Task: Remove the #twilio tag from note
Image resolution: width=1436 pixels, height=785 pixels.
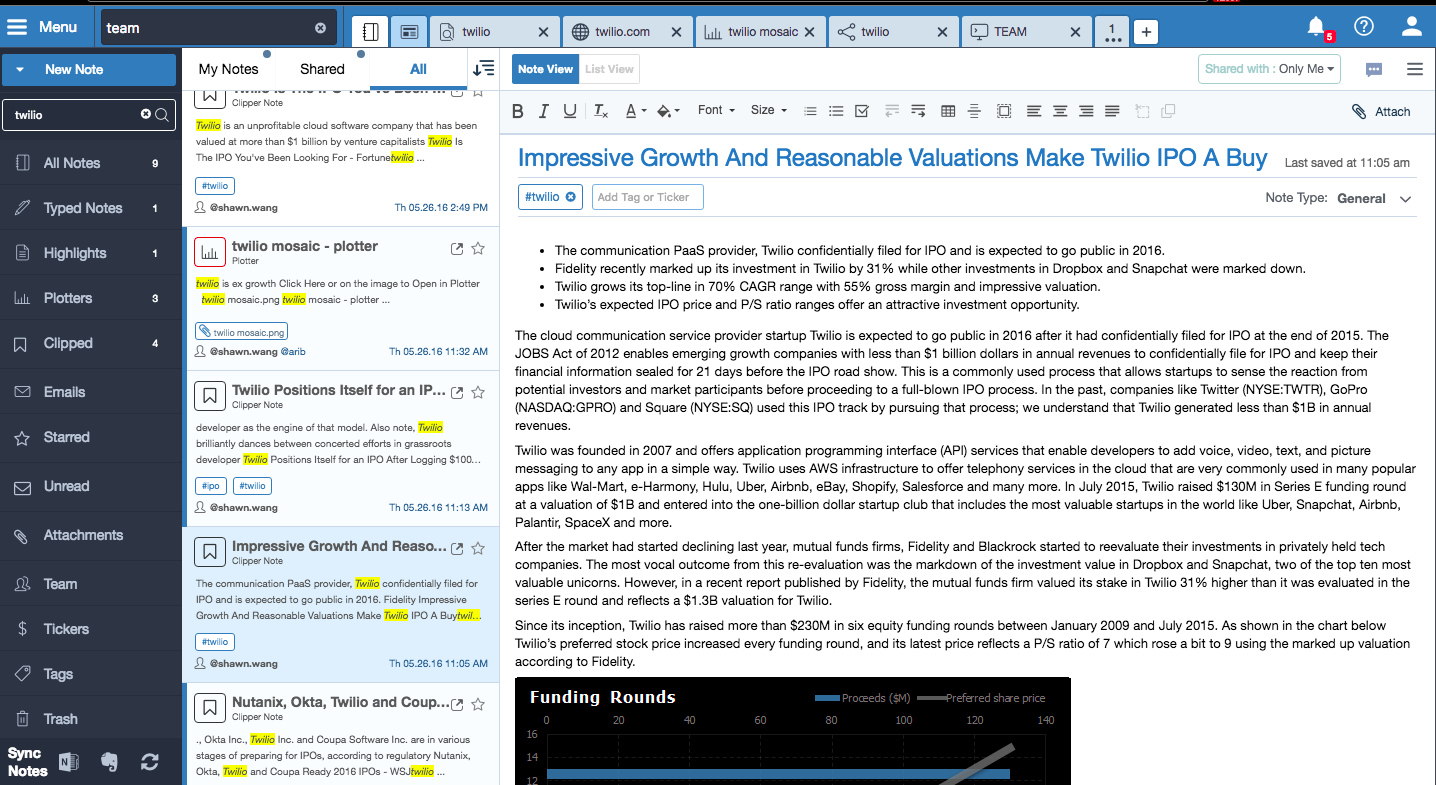Action: 571,197
